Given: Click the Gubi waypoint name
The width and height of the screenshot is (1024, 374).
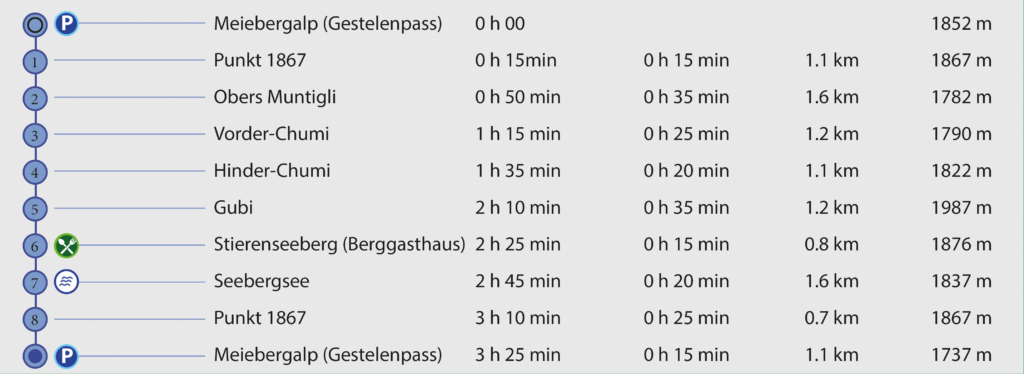Looking at the screenshot, I should (x=233, y=208).
